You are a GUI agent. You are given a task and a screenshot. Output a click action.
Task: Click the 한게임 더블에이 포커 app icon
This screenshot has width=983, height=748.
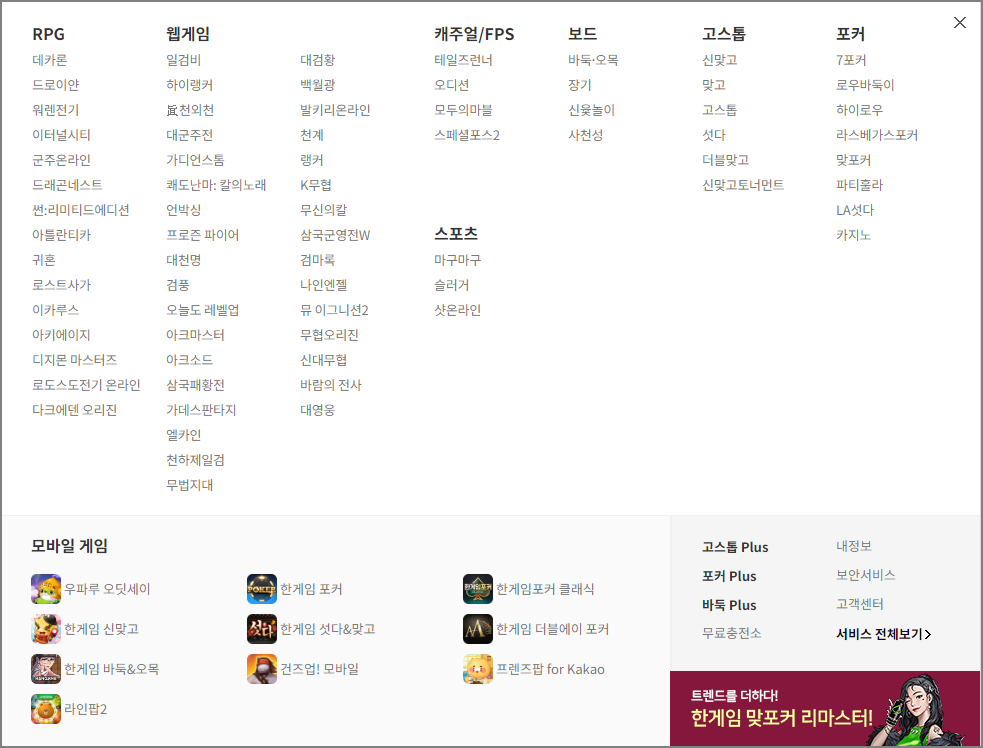point(478,629)
